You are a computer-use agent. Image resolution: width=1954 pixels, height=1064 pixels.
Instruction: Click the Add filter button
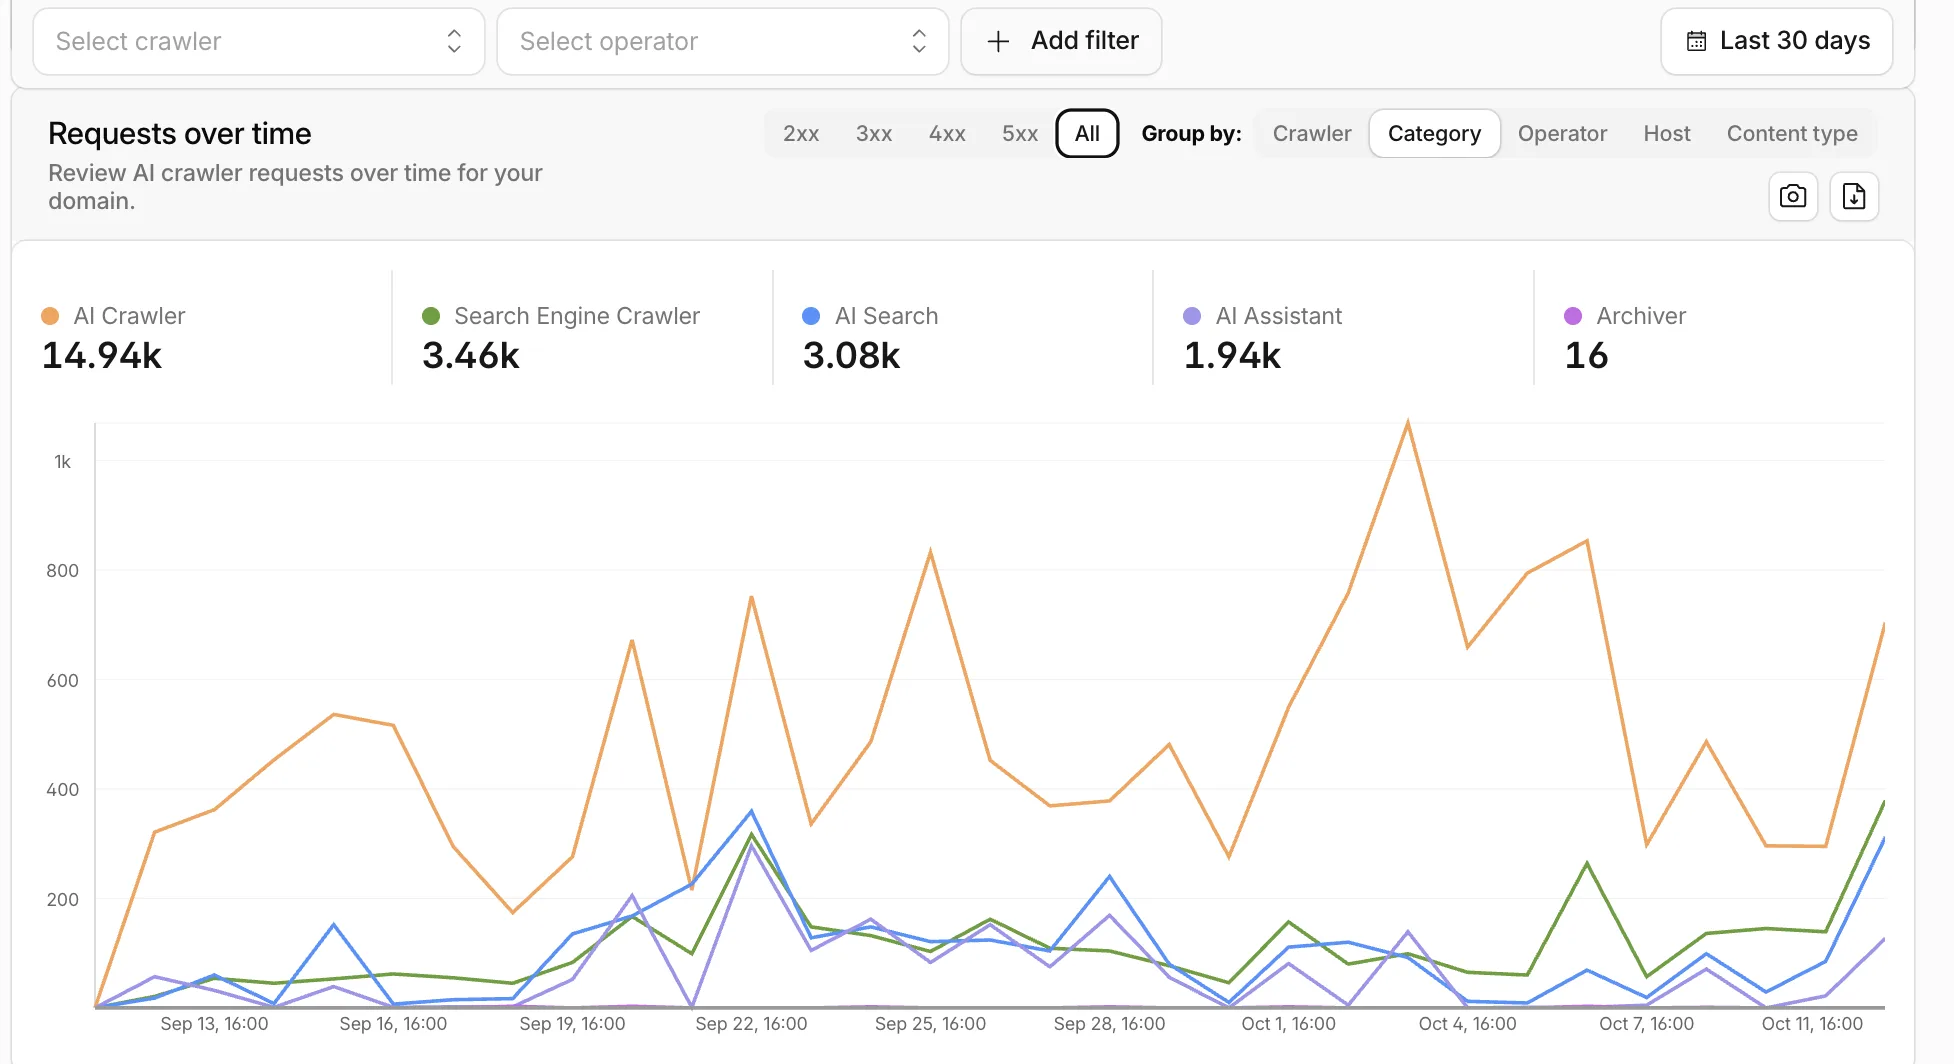click(x=1061, y=41)
